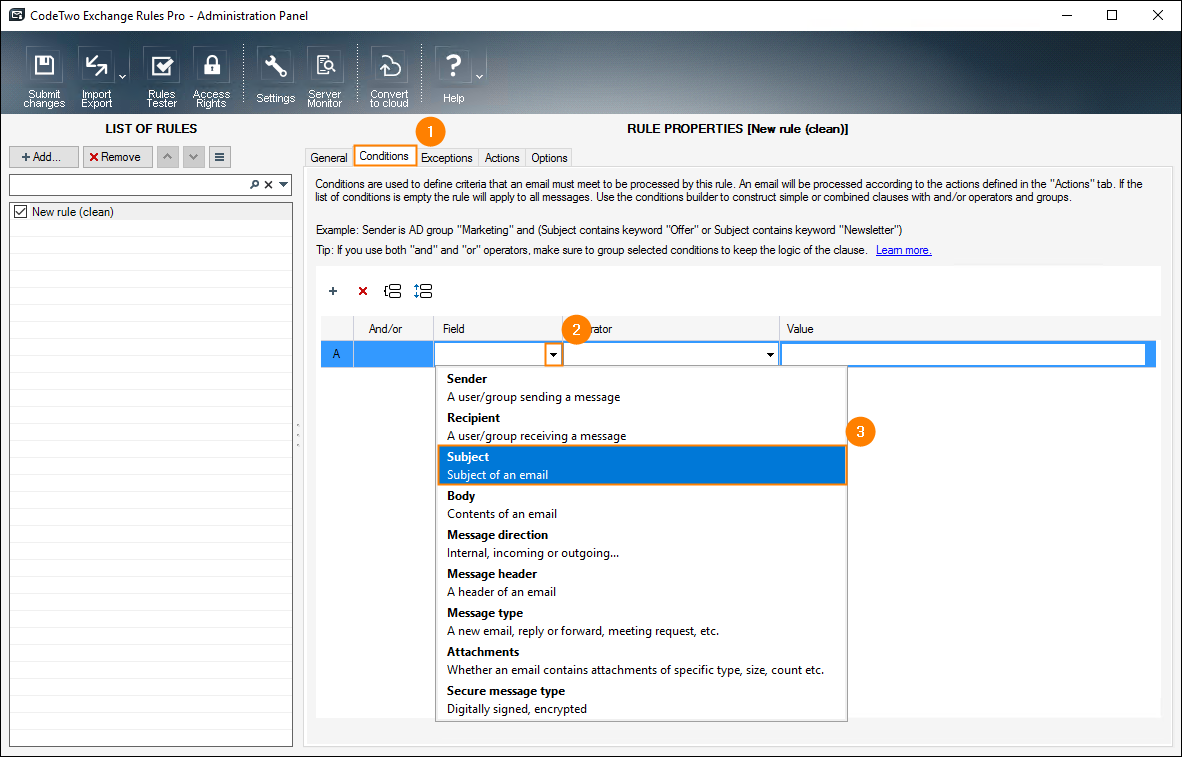The image size is (1182, 757).
Task: Toggle the New rule (clean) checkbox
Action: tap(20, 212)
